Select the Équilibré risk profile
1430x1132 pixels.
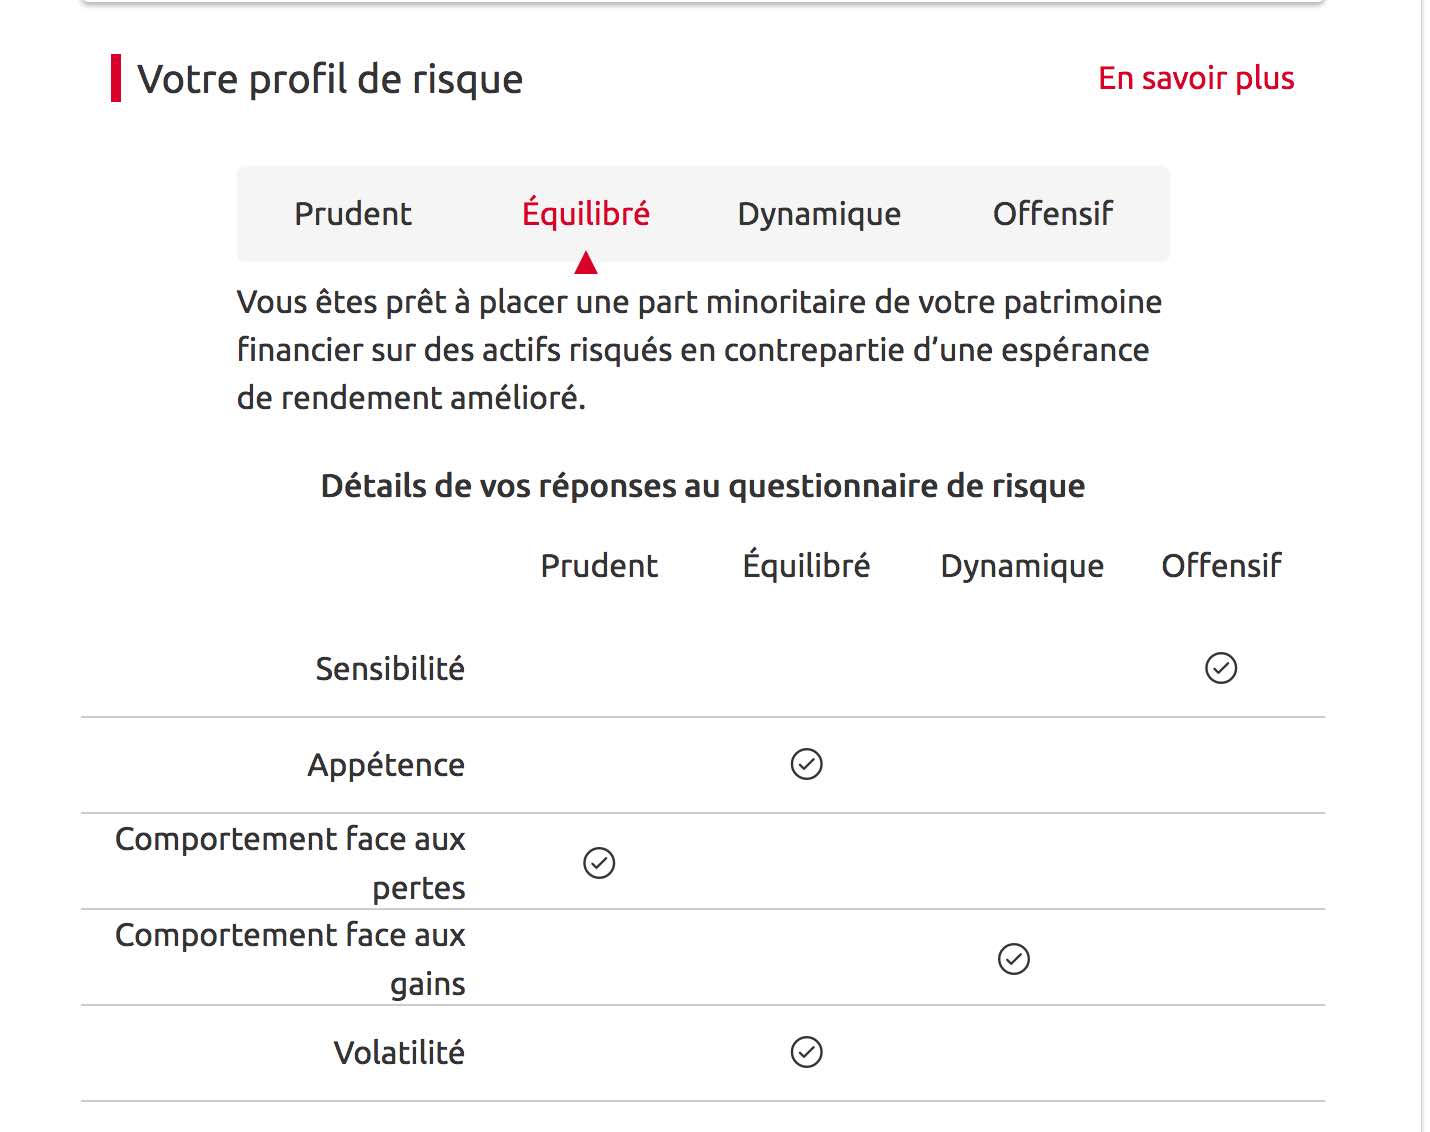point(586,214)
